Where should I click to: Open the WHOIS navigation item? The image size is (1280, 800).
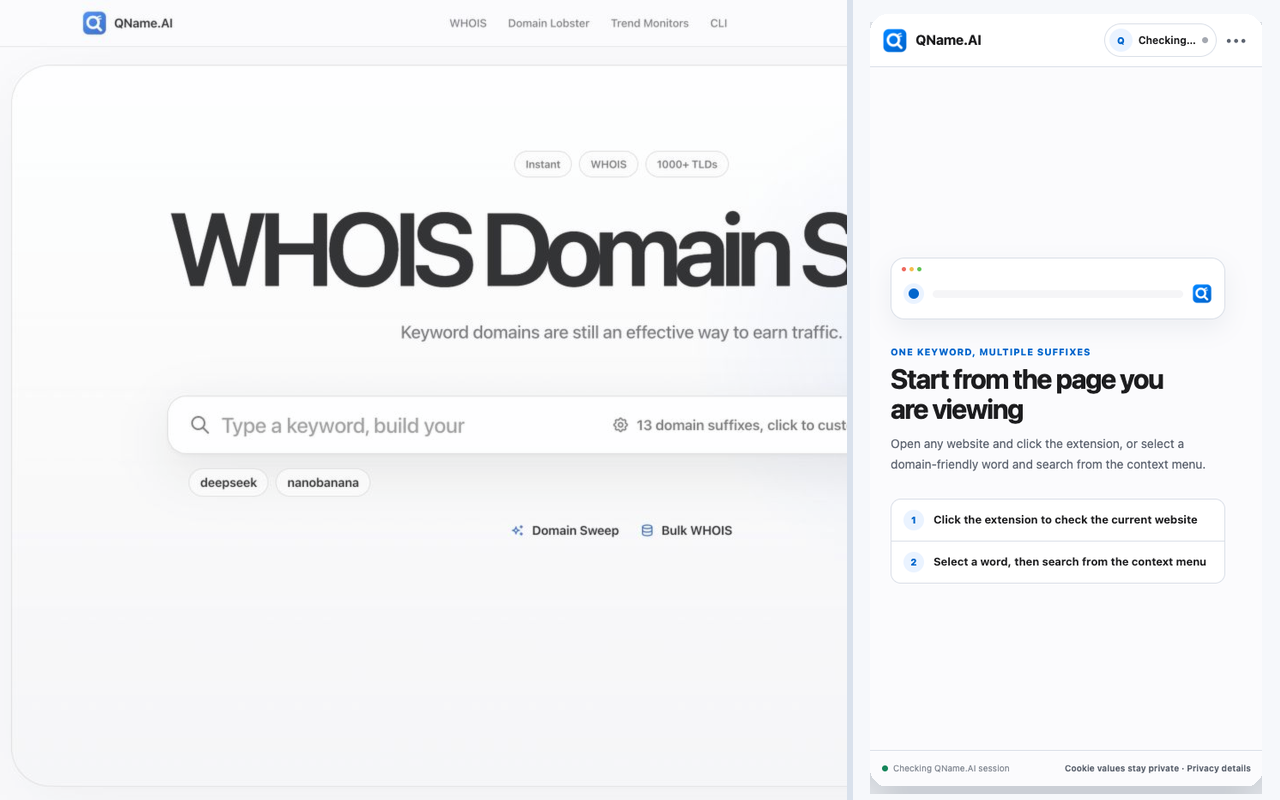(468, 23)
